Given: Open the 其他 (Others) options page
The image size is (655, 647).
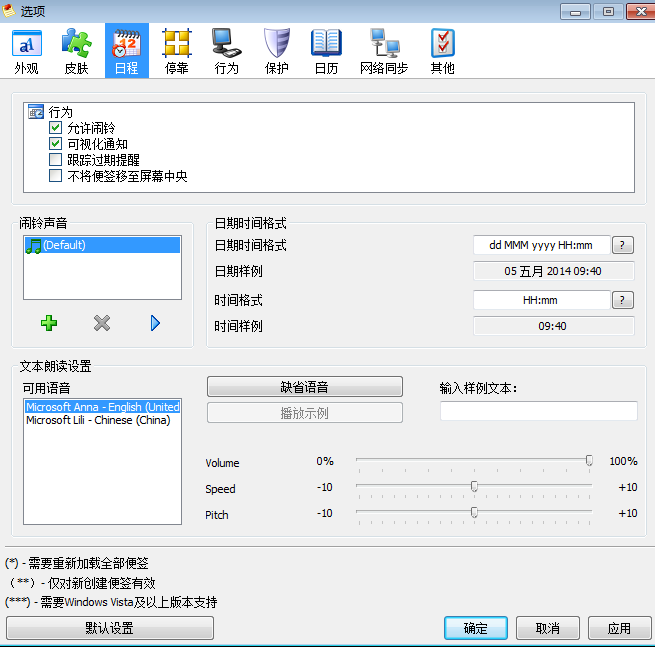Looking at the screenshot, I should [442, 51].
